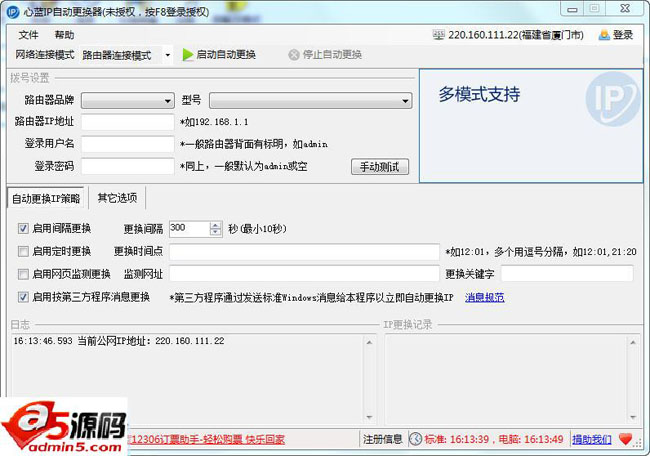The width and height of the screenshot is (650, 456).
Task: Open the 网络连接模式 dropdown
Action: 168,55
